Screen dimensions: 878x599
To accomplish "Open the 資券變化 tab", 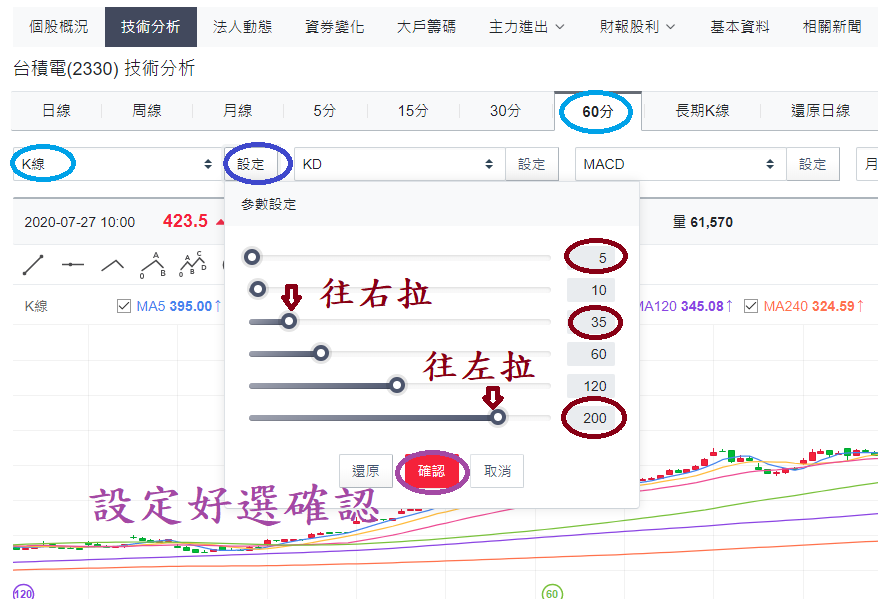I will pyautogui.click(x=334, y=27).
